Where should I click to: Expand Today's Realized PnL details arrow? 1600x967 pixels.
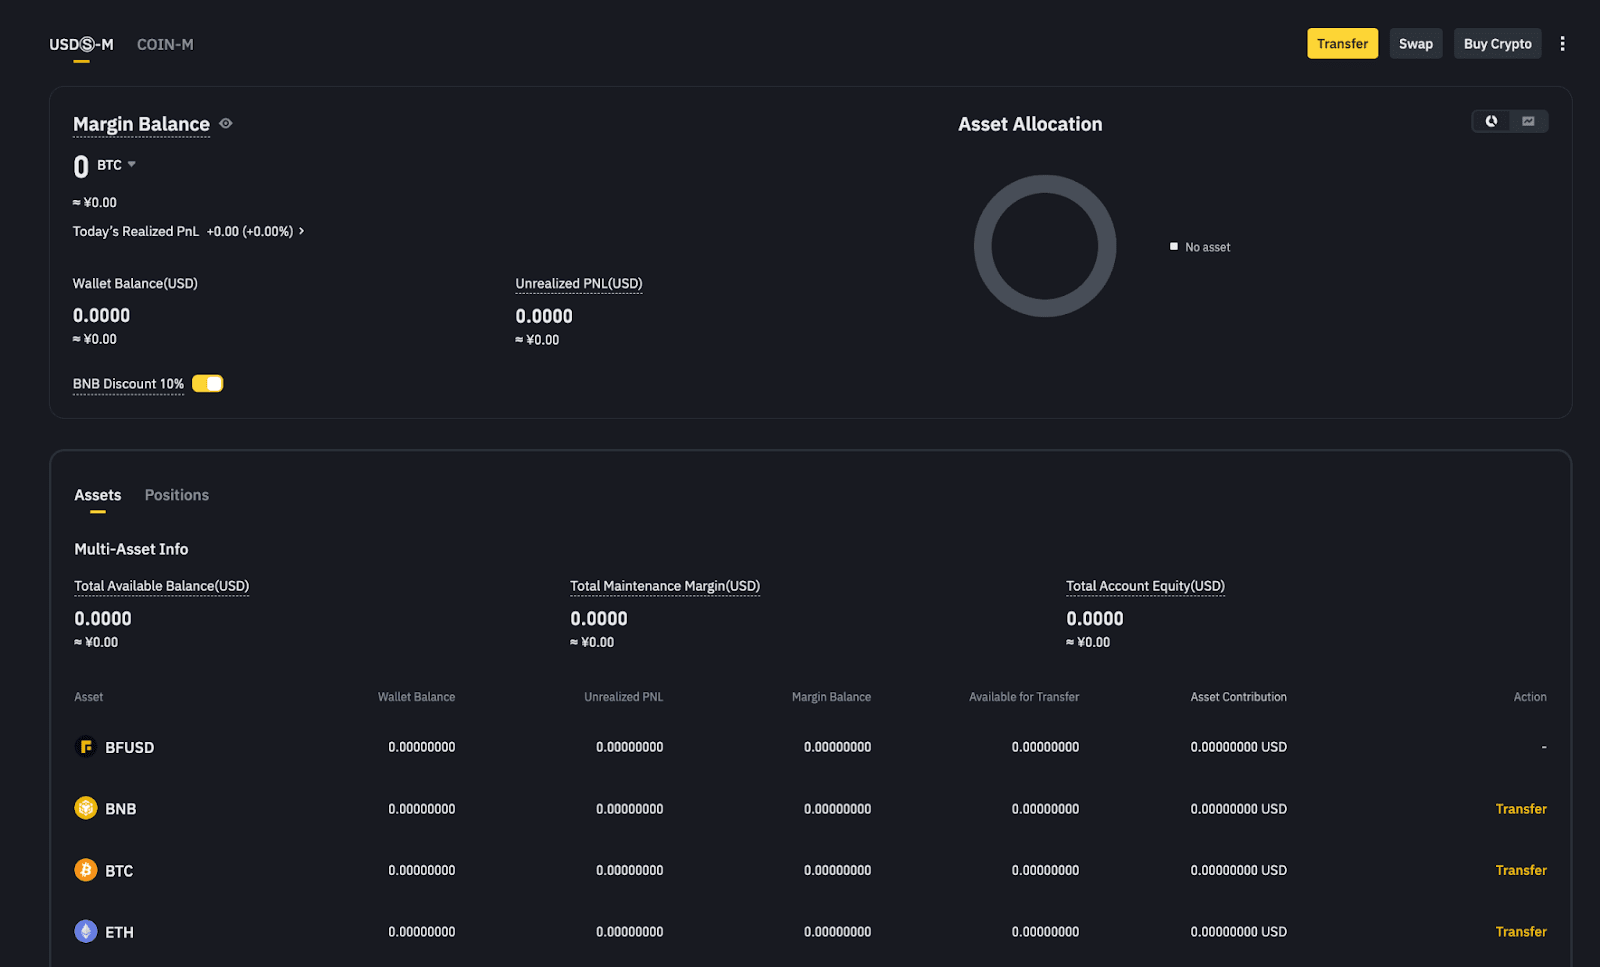(301, 231)
